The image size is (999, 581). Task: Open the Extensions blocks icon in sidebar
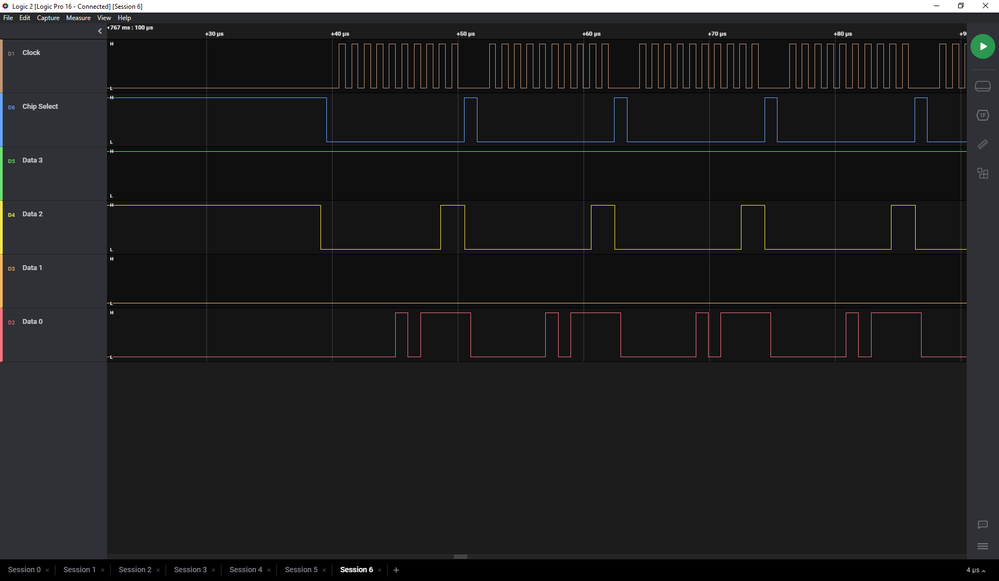click(x=982, y=173)
